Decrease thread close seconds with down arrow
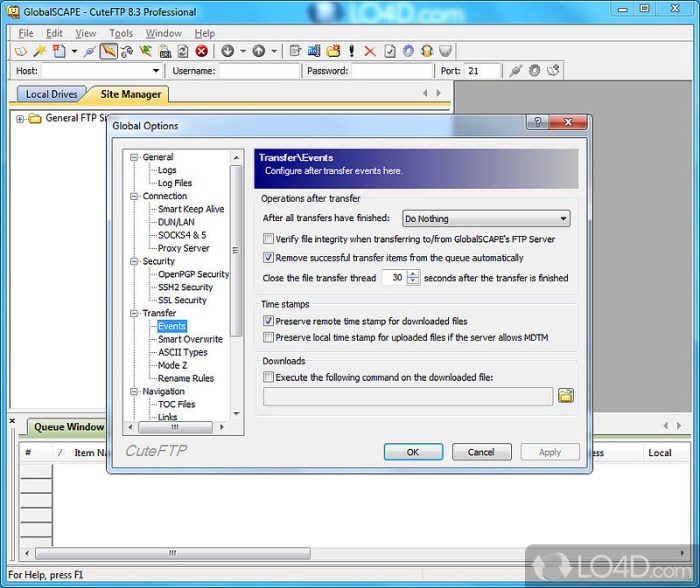Image resolution: width=700 pixels, height=588 pixels. pyautogui.click(x=413, y=281)
